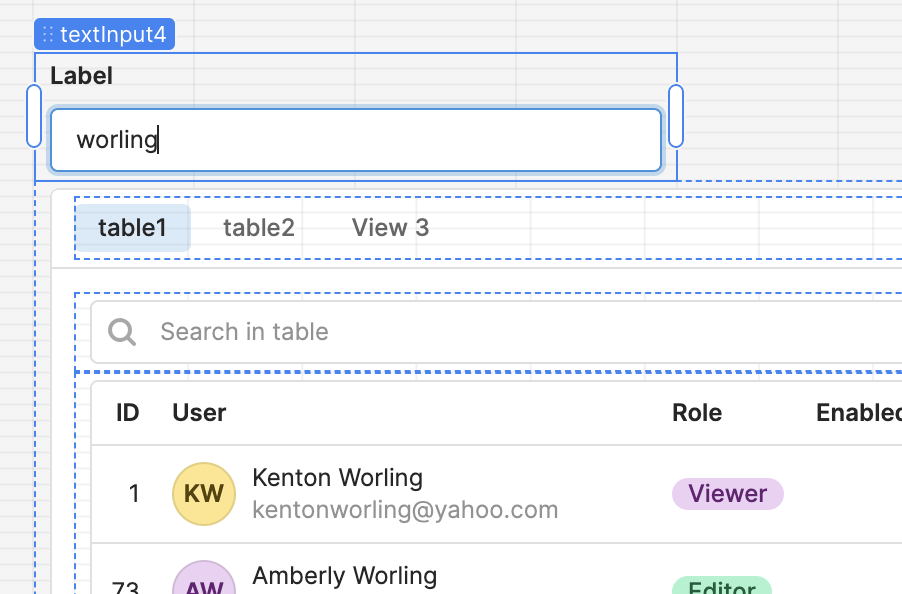Select the View 3 tab
Image resolution: width=902 pixels, height=594 pixels.
tap(390, 228)
